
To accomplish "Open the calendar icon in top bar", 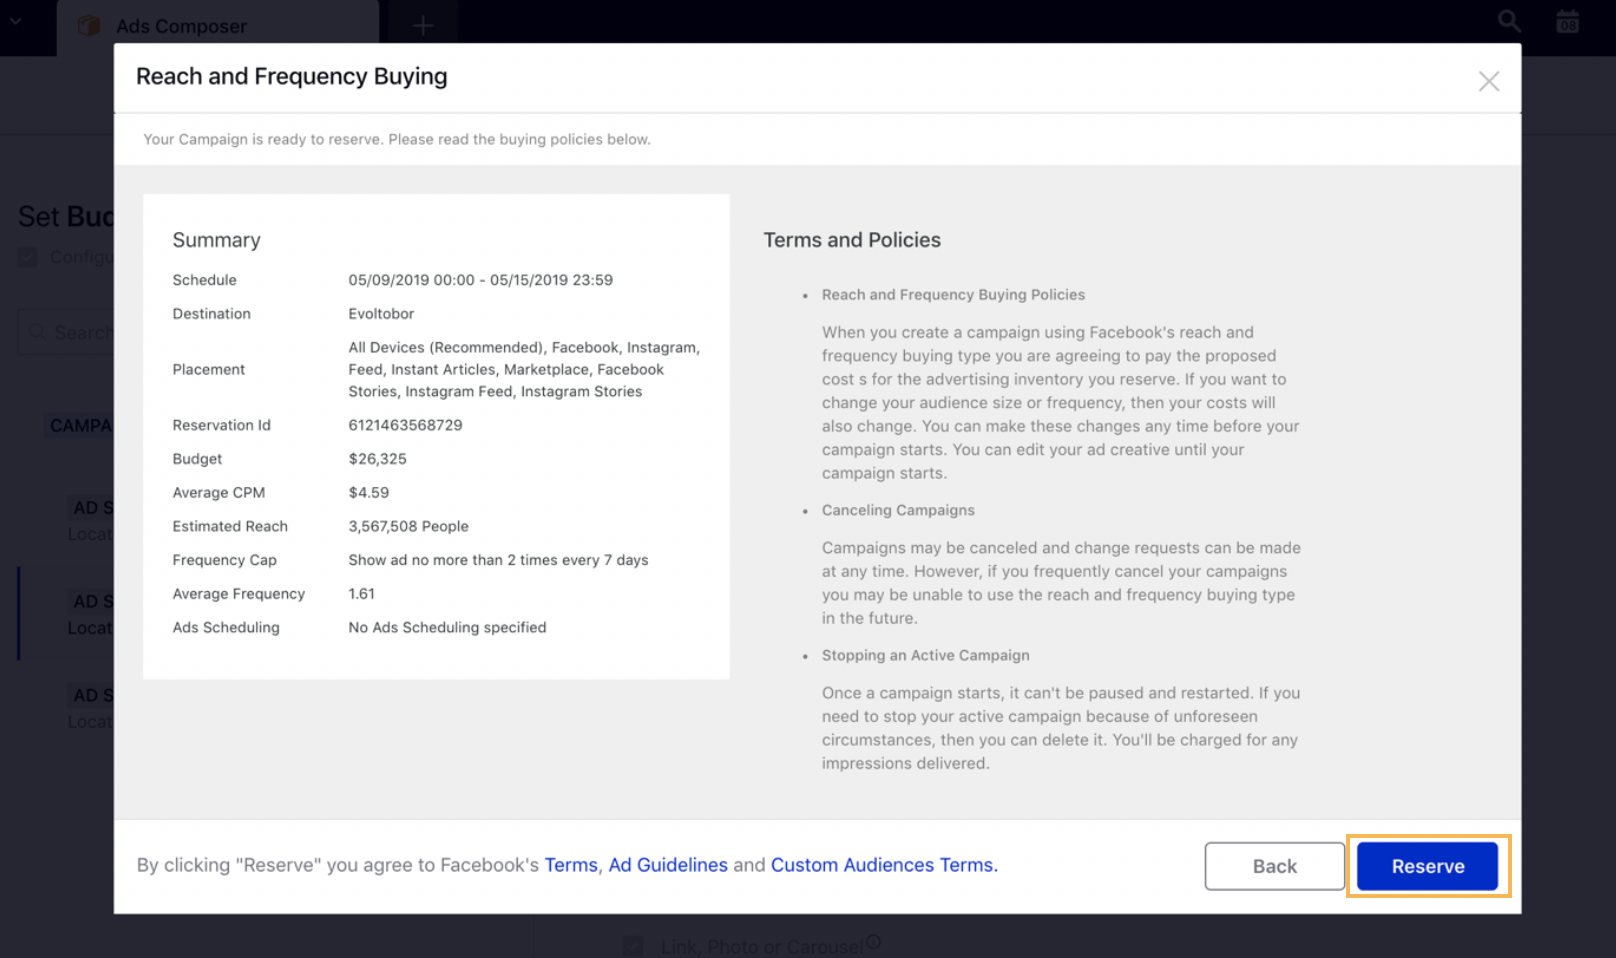I will click(x=1567, y=21).
